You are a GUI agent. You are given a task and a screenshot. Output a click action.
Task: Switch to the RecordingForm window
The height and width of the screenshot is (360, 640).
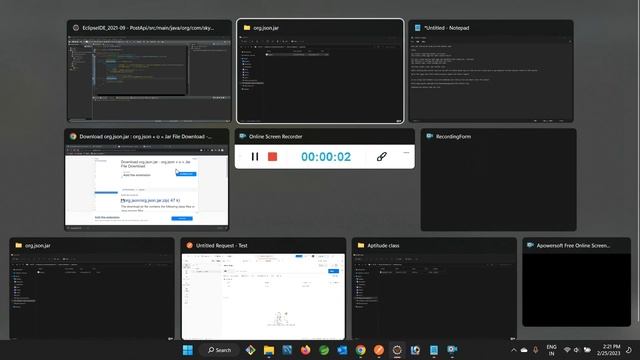coord(498,180)
